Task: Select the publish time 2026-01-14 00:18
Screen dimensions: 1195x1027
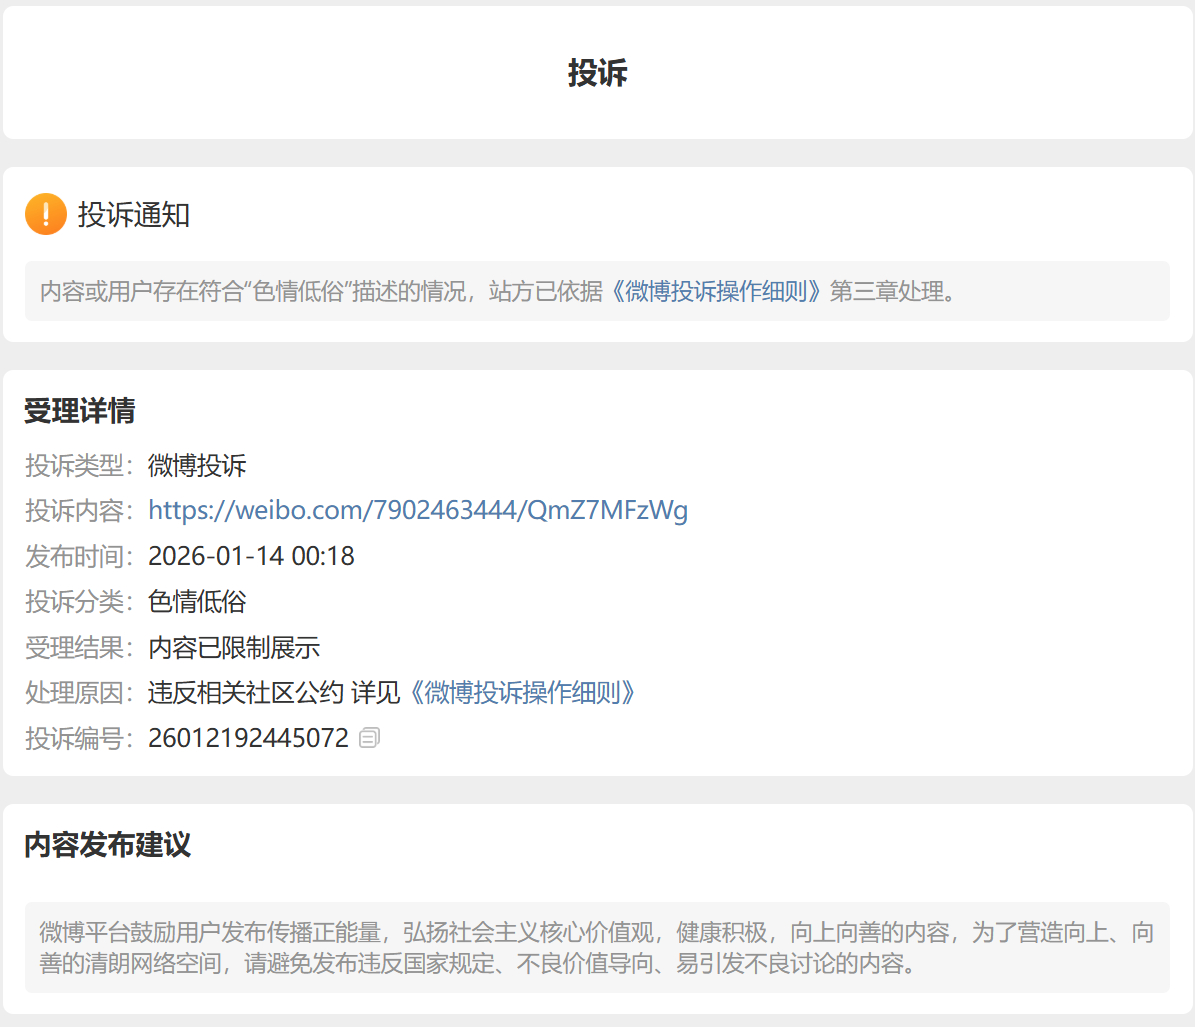Action: point(250,555)
